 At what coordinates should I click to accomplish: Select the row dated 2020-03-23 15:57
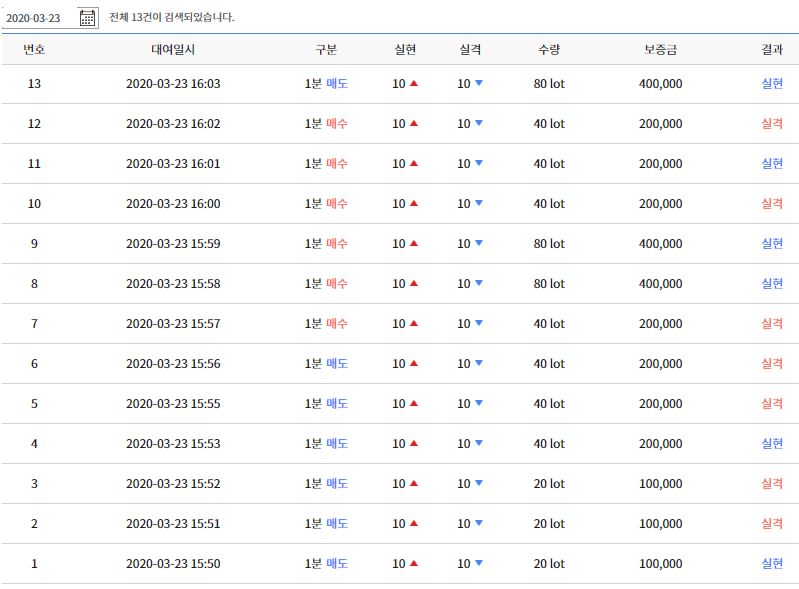(400, 324)
